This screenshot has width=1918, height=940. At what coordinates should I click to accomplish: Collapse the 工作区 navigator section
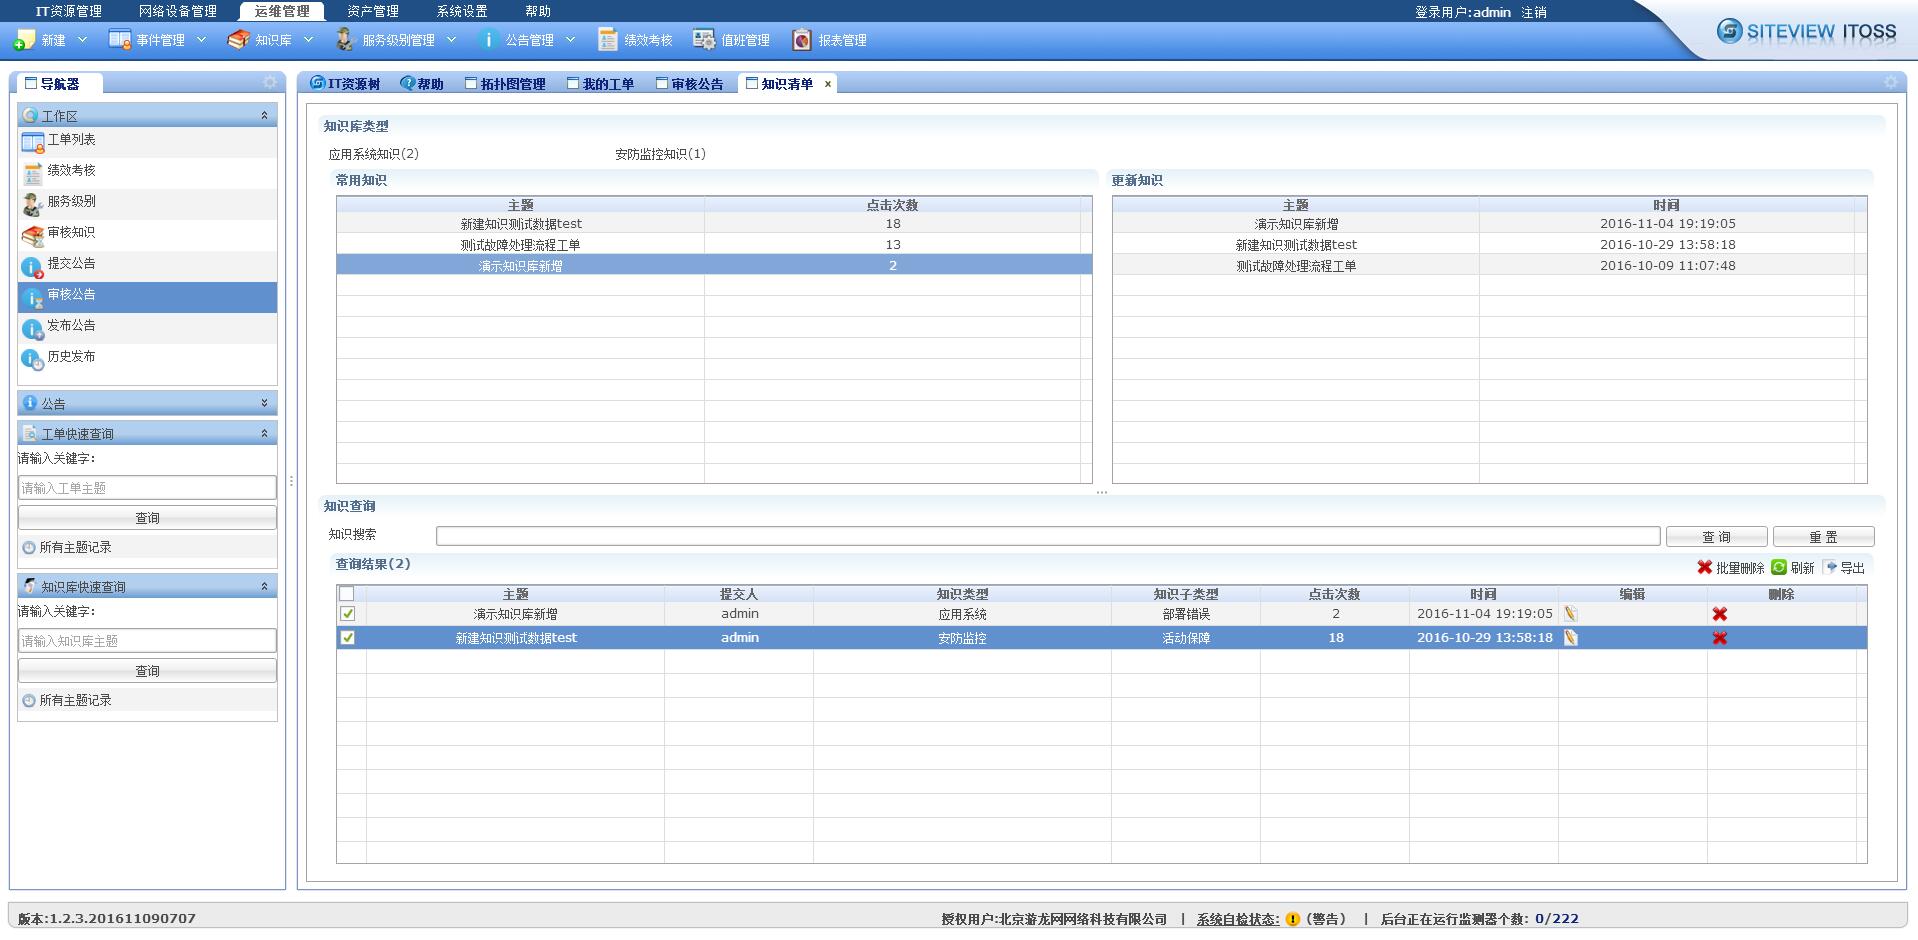click(264, 116)
